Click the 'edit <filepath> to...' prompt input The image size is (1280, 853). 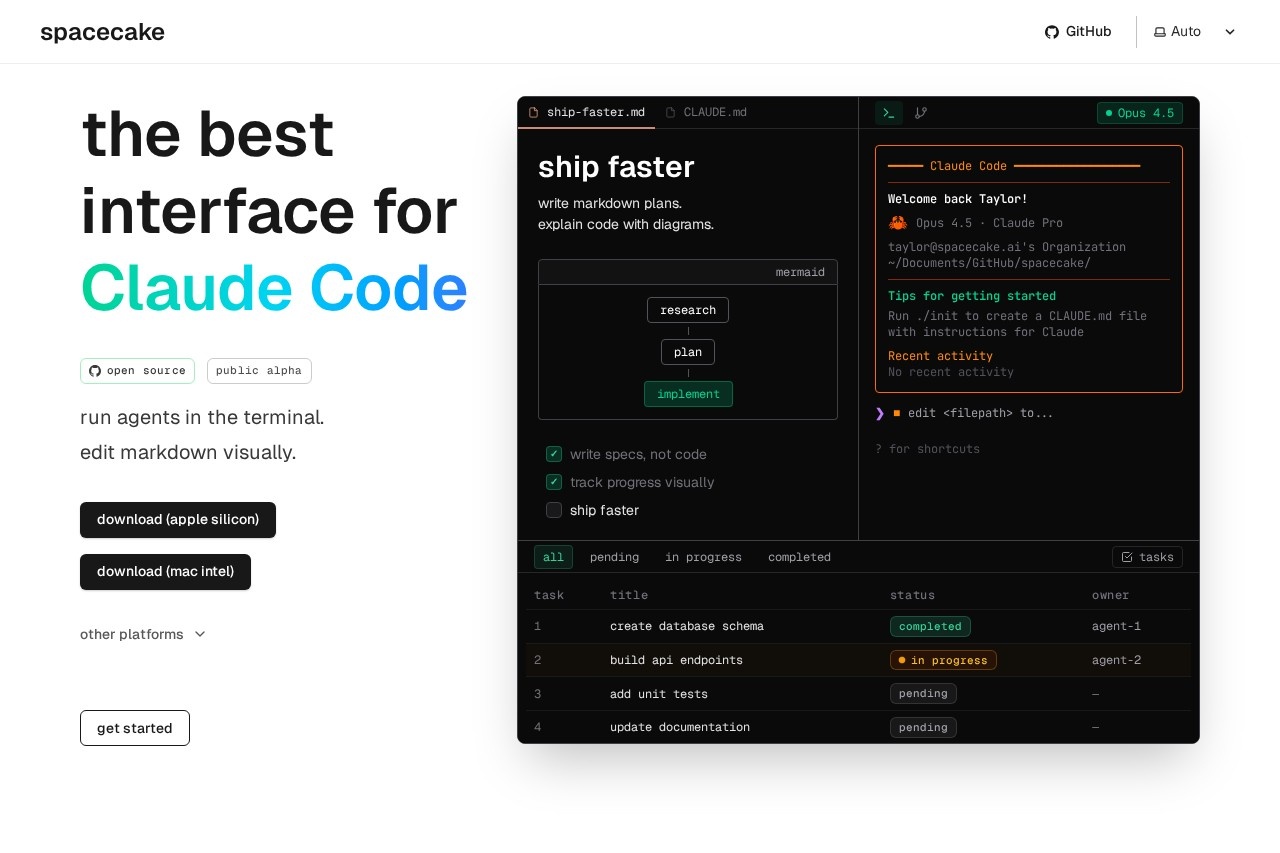(980, 413)
